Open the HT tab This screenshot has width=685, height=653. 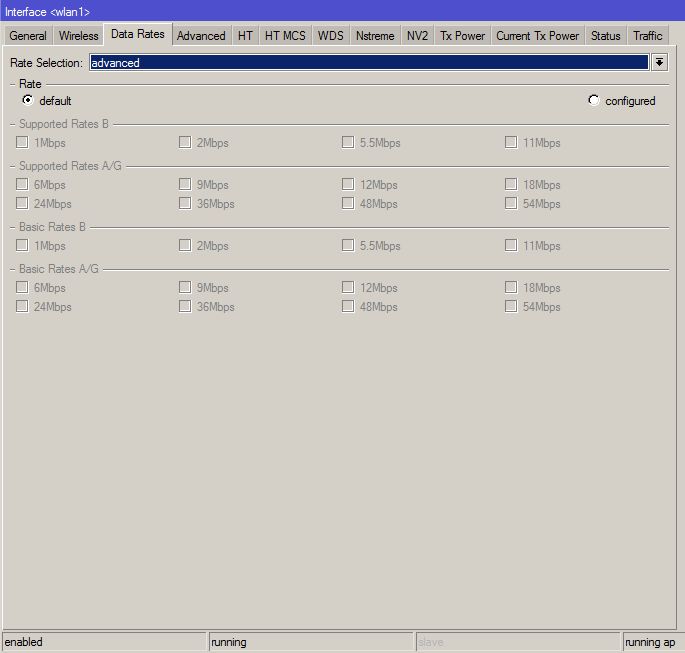point(245,36)
